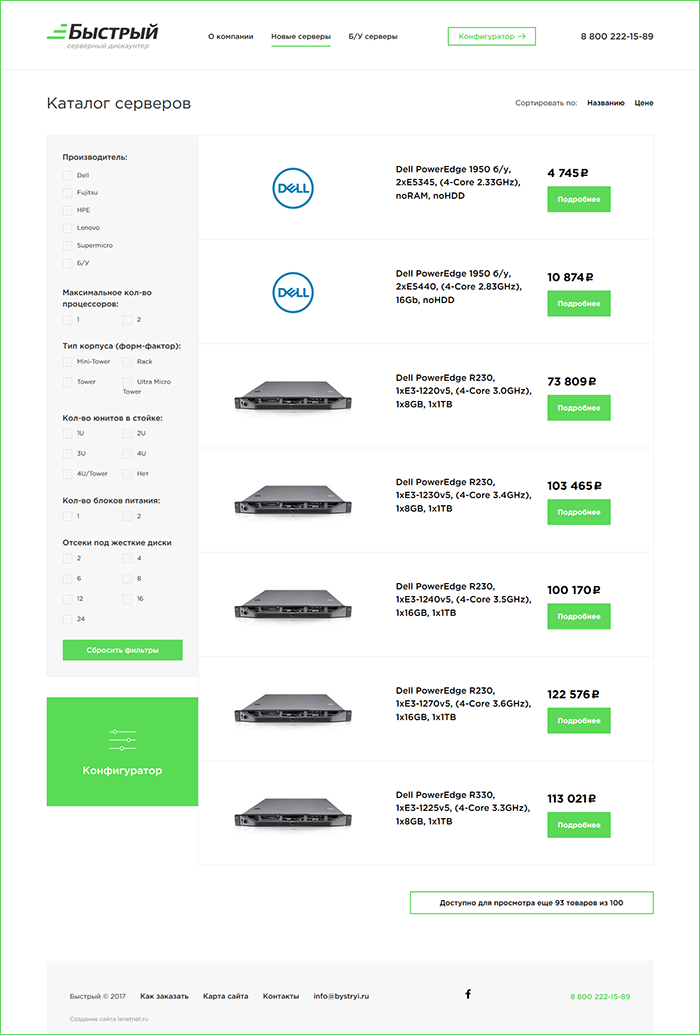The image size is (700, 1035).
Task: Open server image of R230 1xE3-1240v5
Action: tap(293, 605)
